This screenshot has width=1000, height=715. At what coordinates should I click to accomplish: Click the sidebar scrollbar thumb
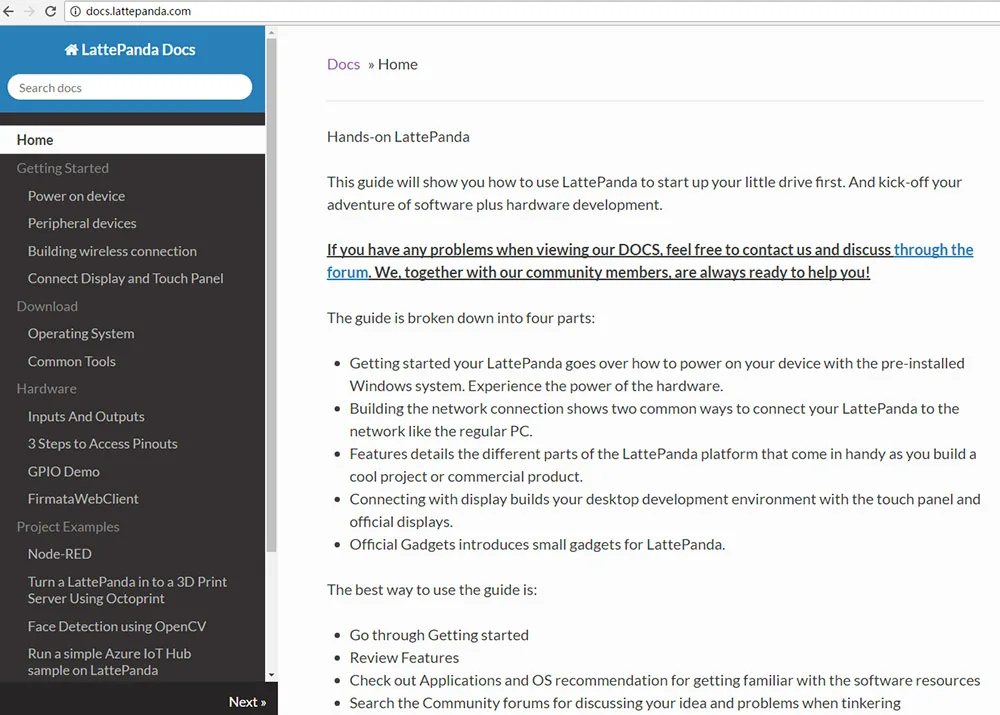272,295
